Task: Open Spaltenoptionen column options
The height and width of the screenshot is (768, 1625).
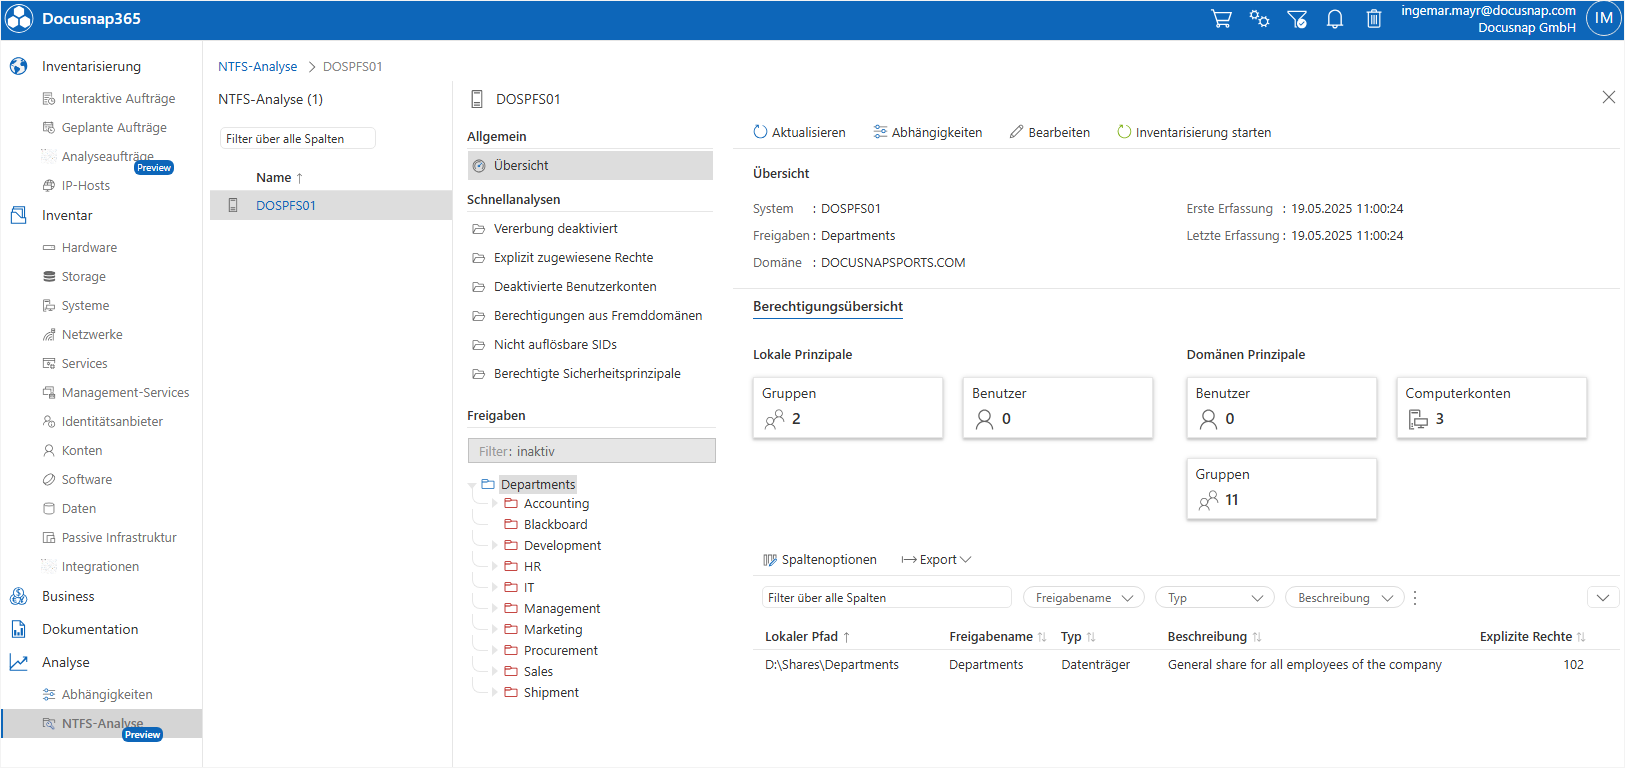Action: 820,560
